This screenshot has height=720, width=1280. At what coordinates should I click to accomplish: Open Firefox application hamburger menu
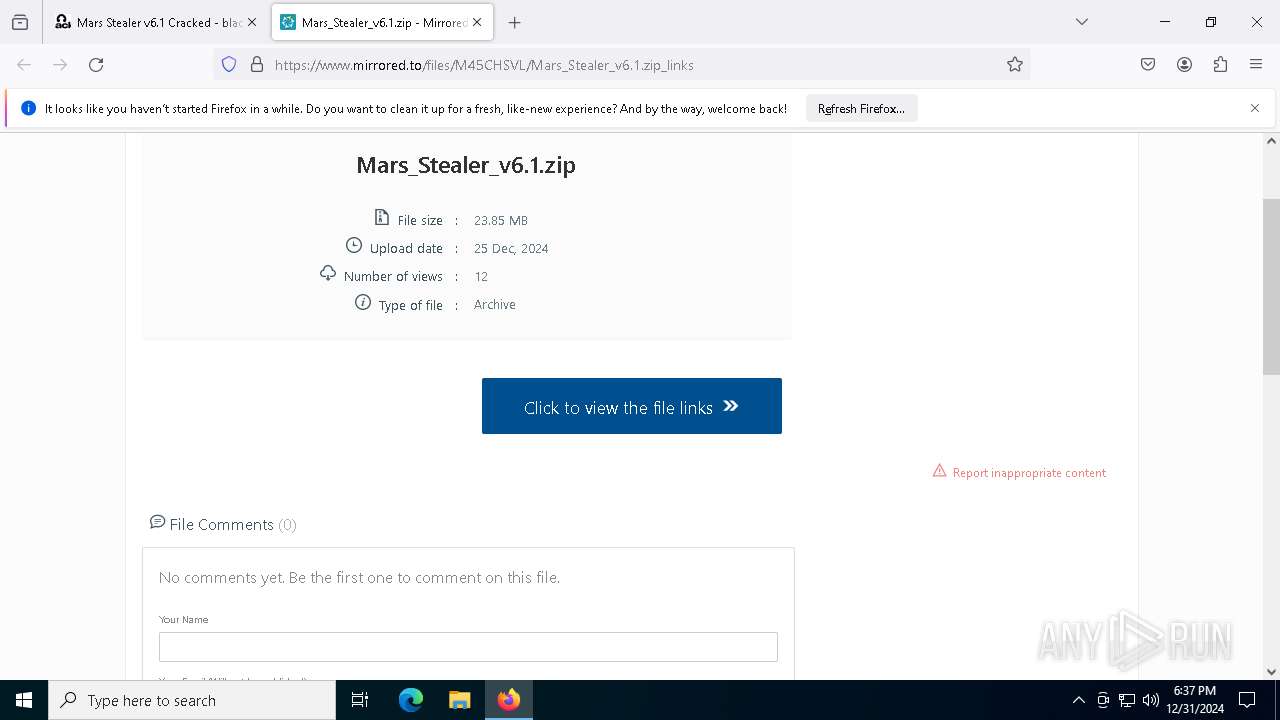[x=1256, y=65]
